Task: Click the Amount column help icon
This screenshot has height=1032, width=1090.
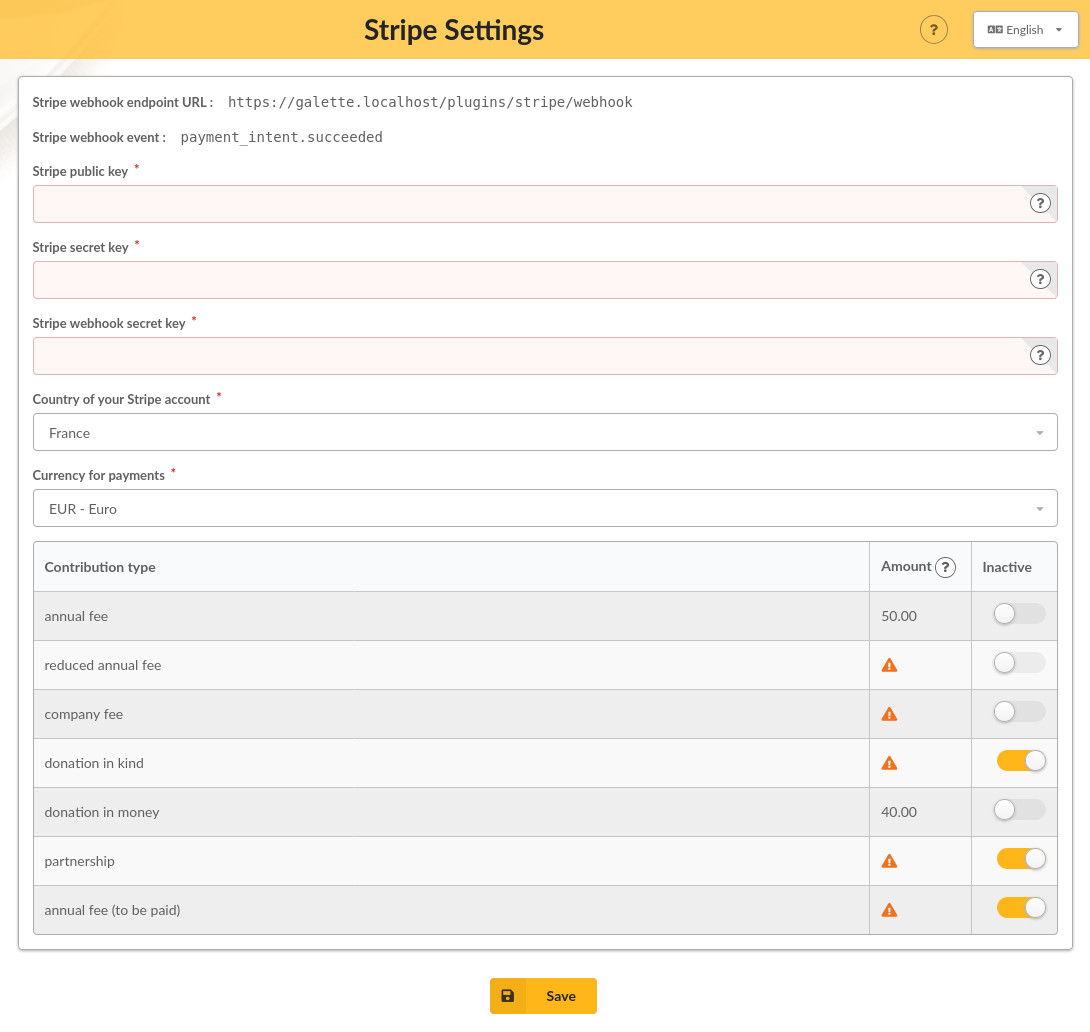Action: point(945,568)
